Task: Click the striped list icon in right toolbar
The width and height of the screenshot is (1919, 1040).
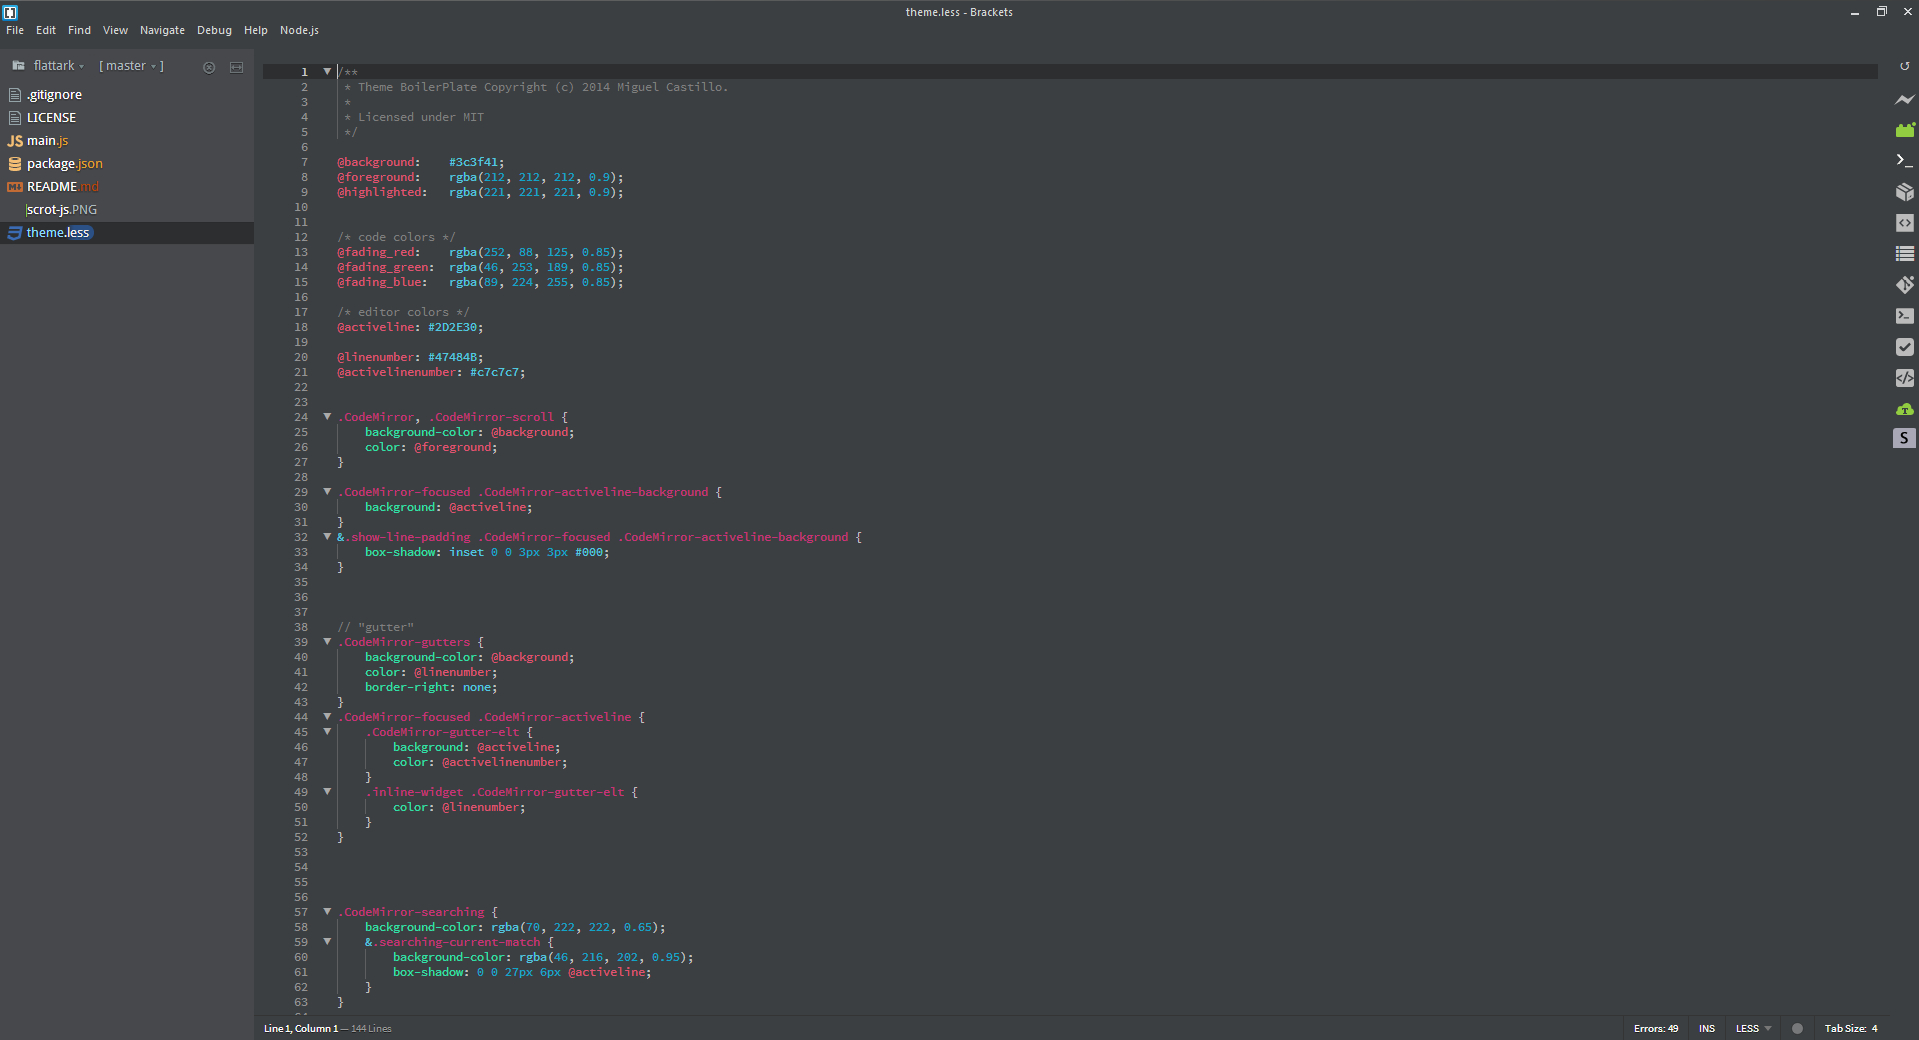Action: pos(1905,254)
